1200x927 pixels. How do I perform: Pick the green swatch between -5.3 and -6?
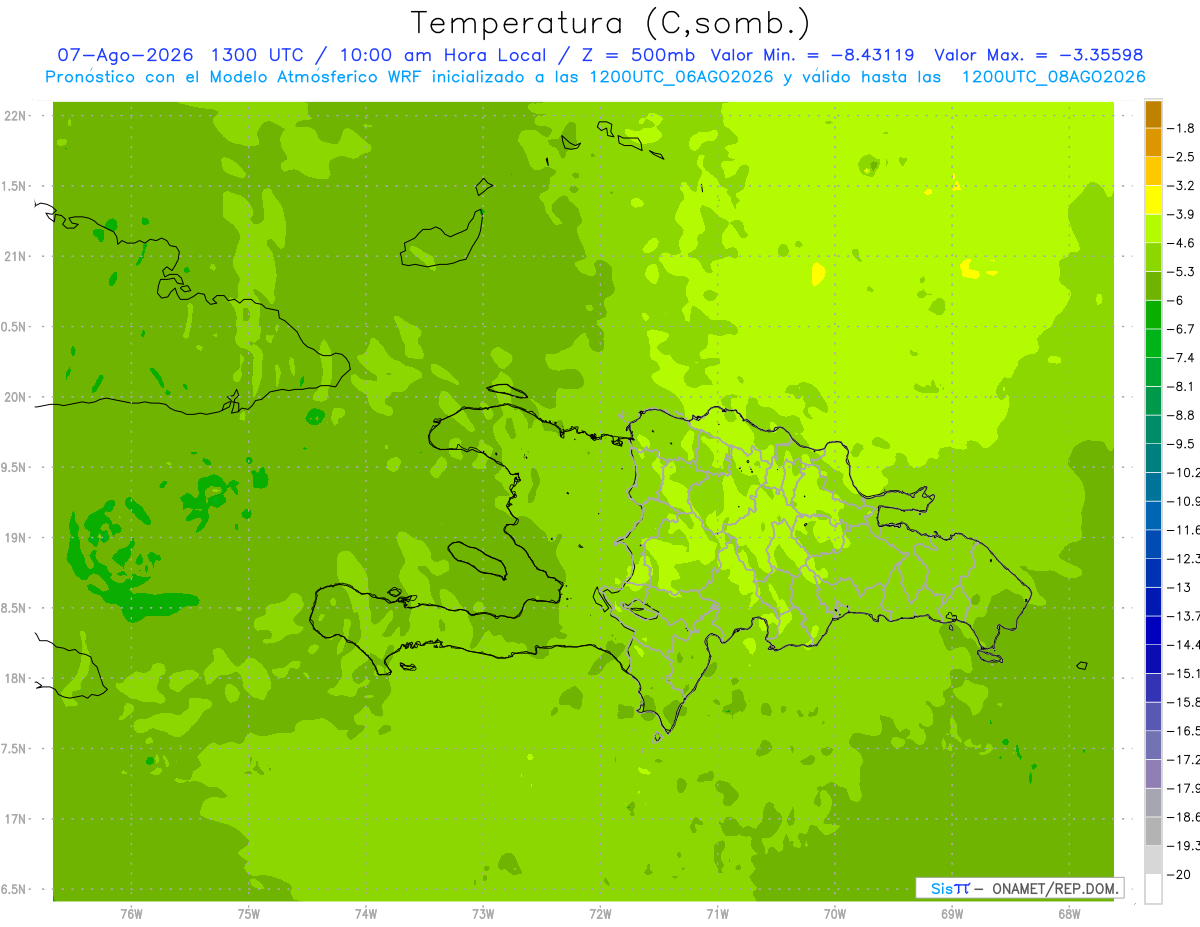pyautogui.click(x=1153, y=286)
